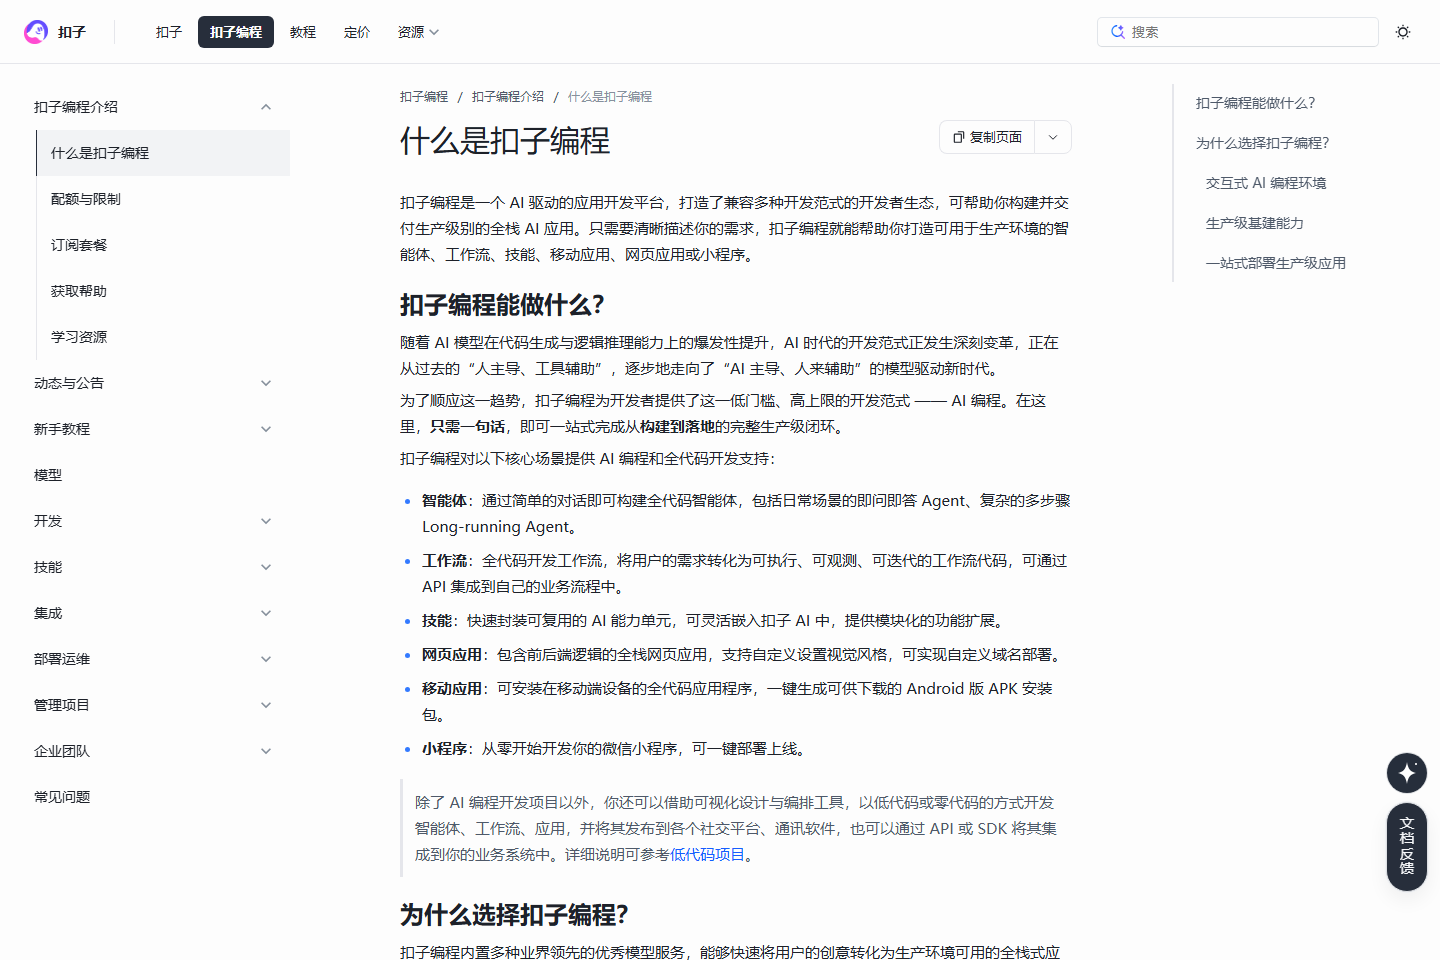Click the 文档反馈 feedback button
The image size is (1440, 960).
(x=1407, y=846)
